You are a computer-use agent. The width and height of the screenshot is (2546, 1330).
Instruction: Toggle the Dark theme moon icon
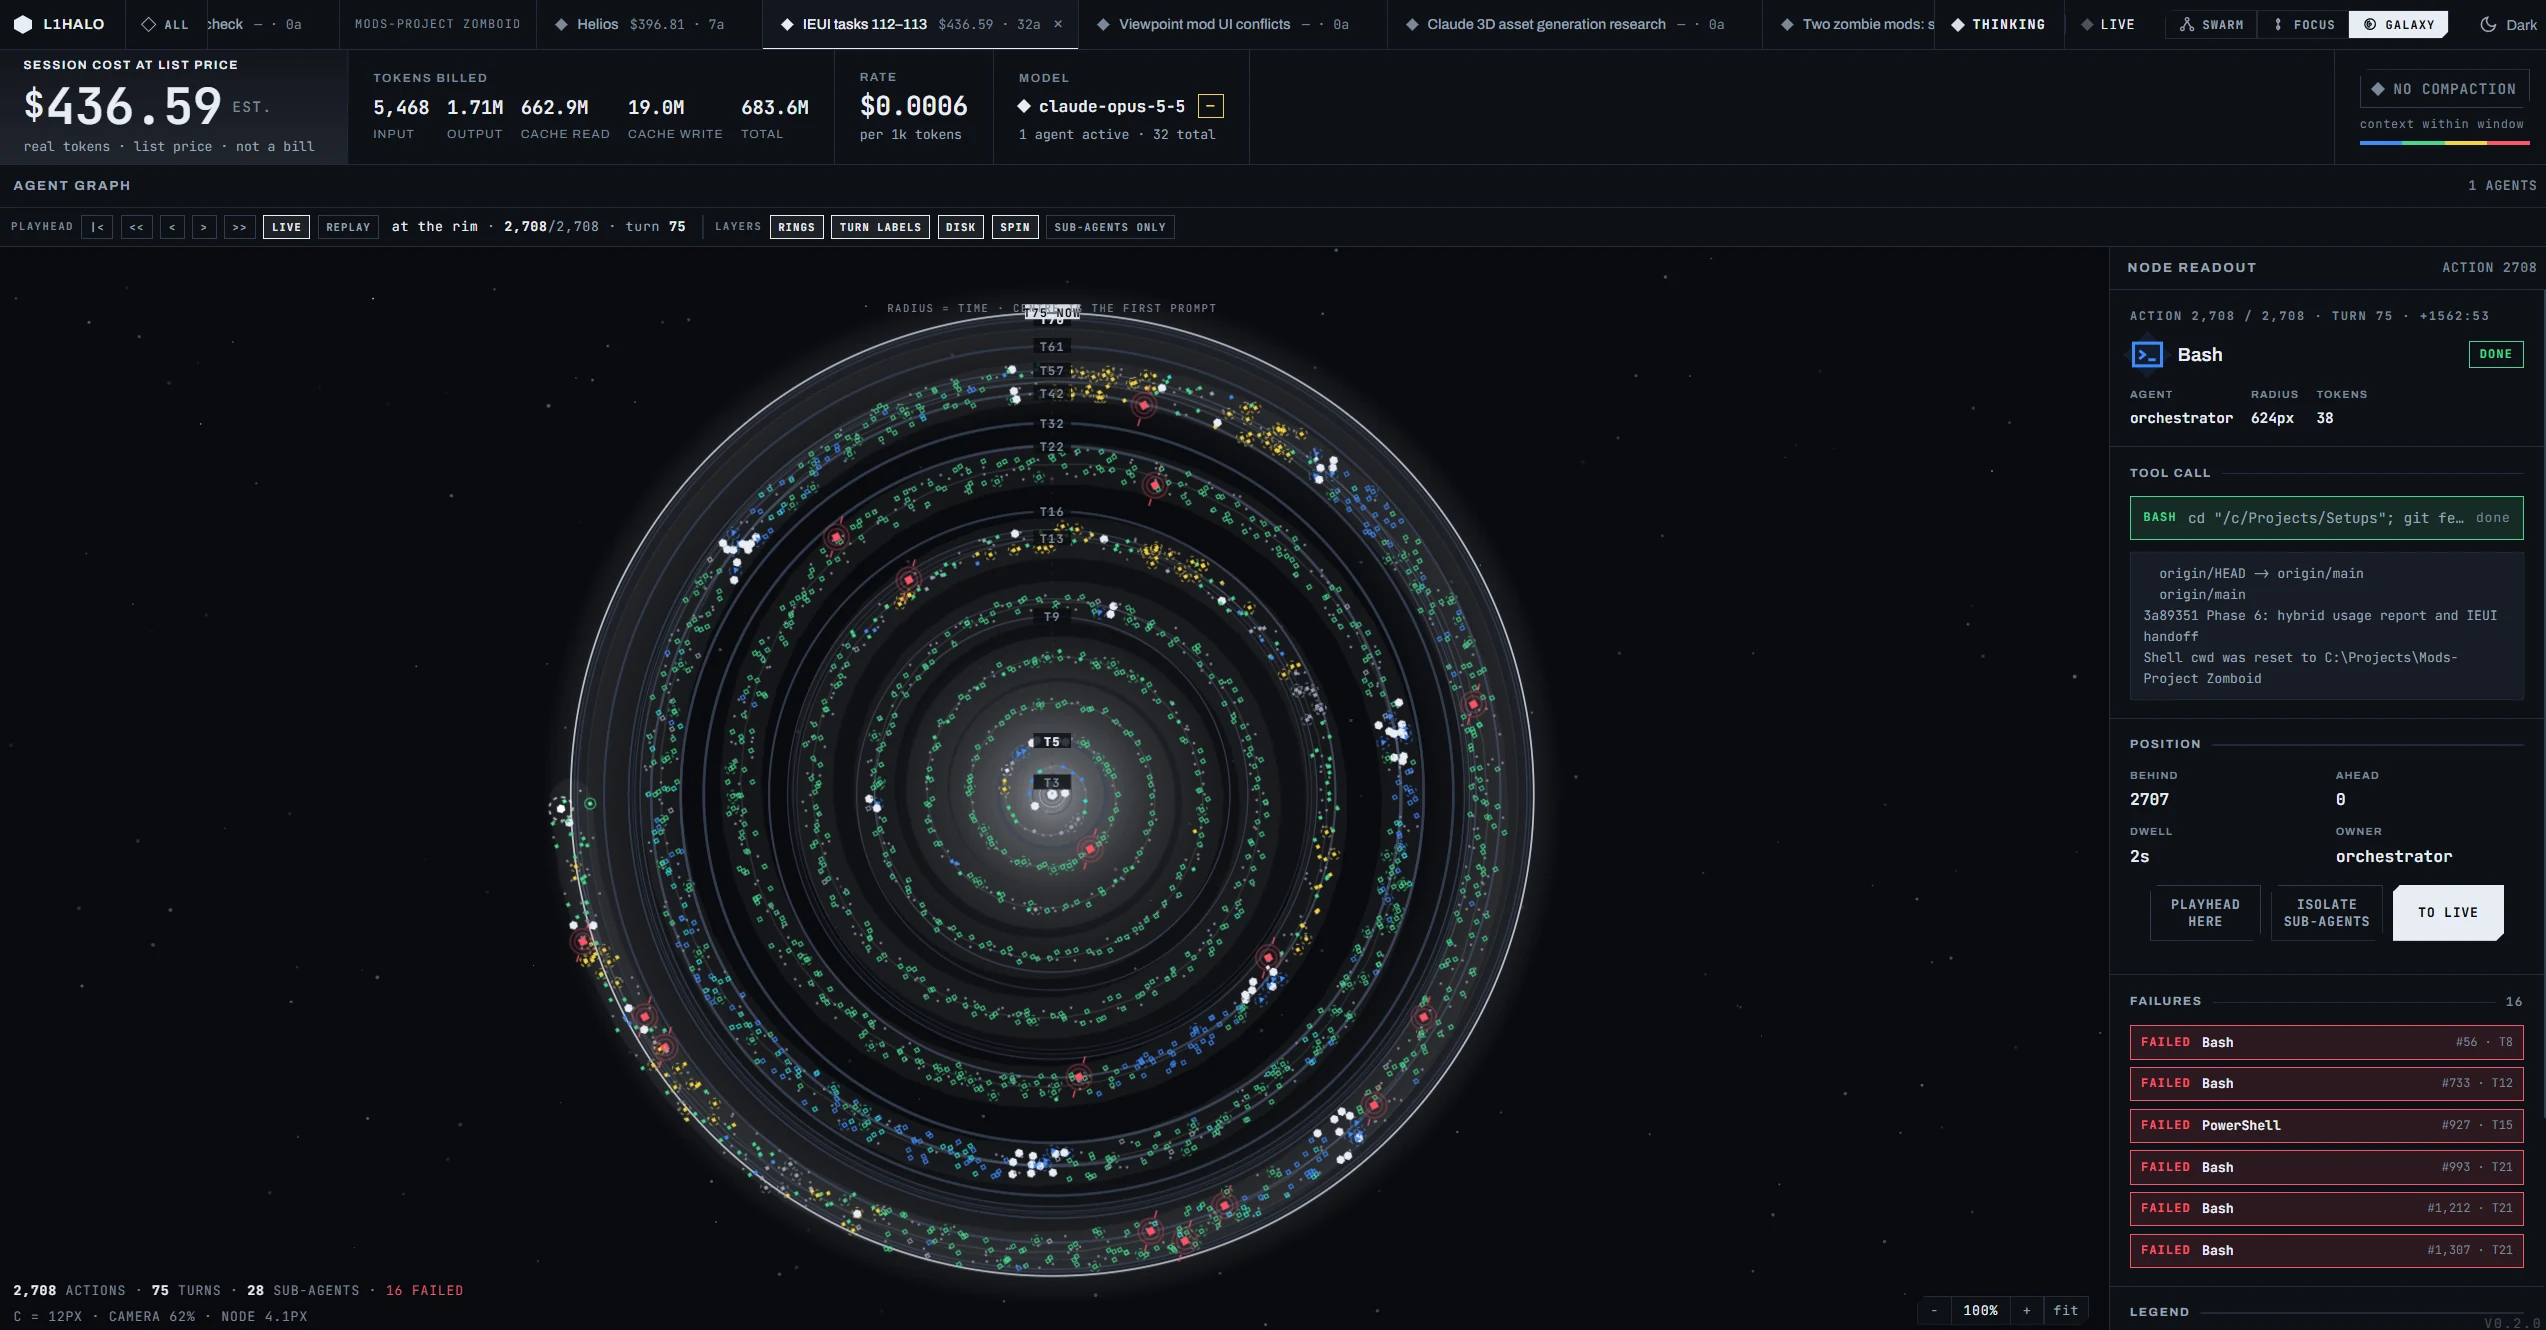click(2488, 24)
